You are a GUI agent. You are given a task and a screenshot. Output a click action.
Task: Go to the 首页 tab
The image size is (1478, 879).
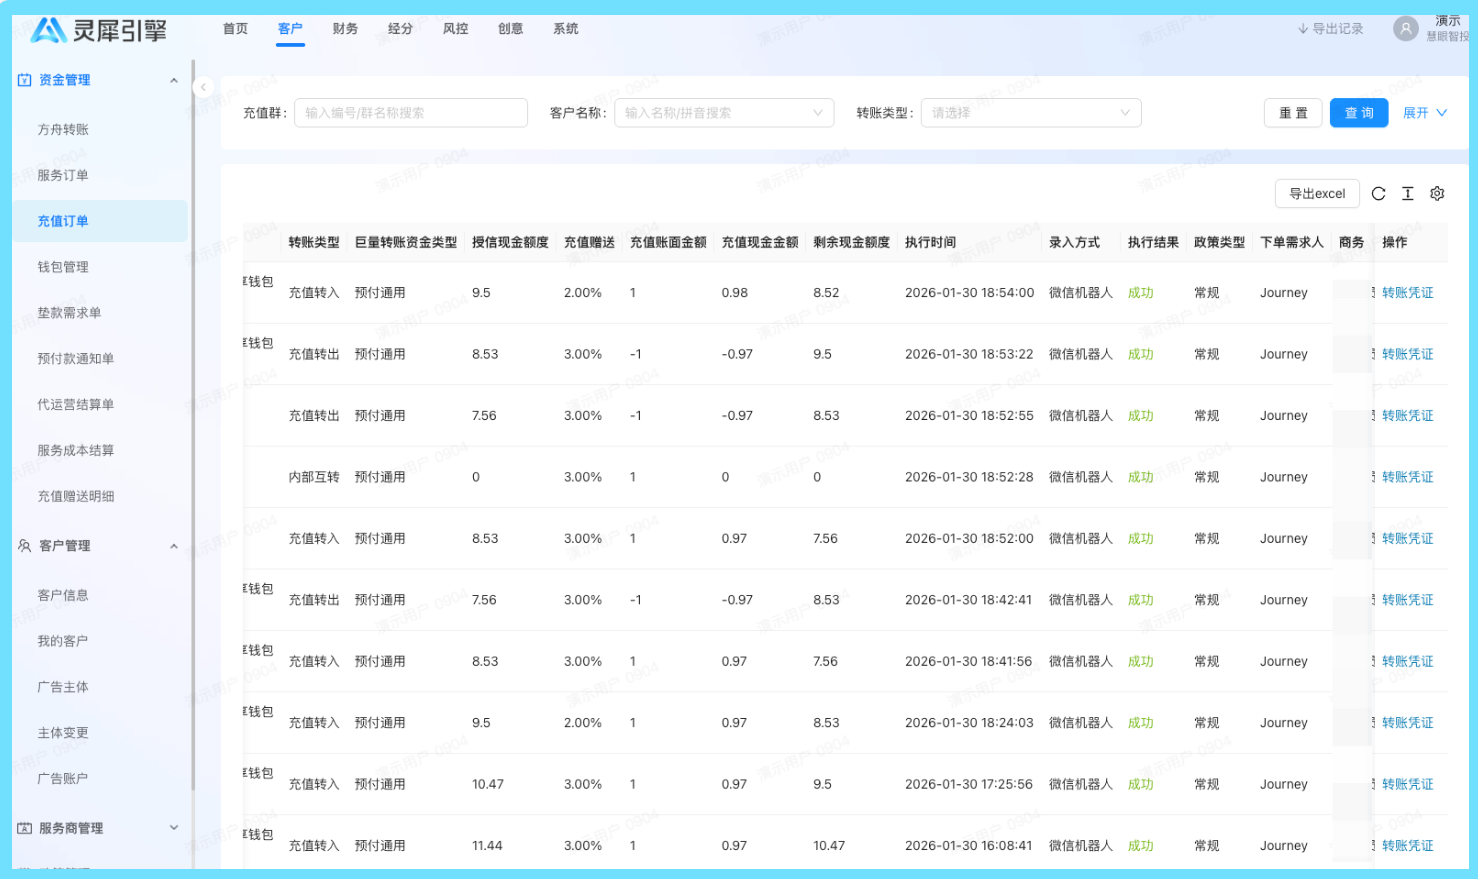[x=235, y=29]
